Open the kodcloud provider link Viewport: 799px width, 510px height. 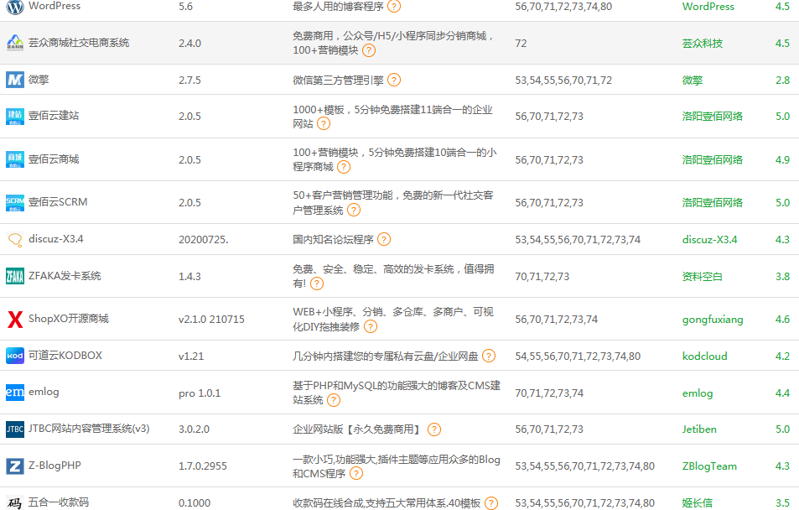click(x=704, y=356)
